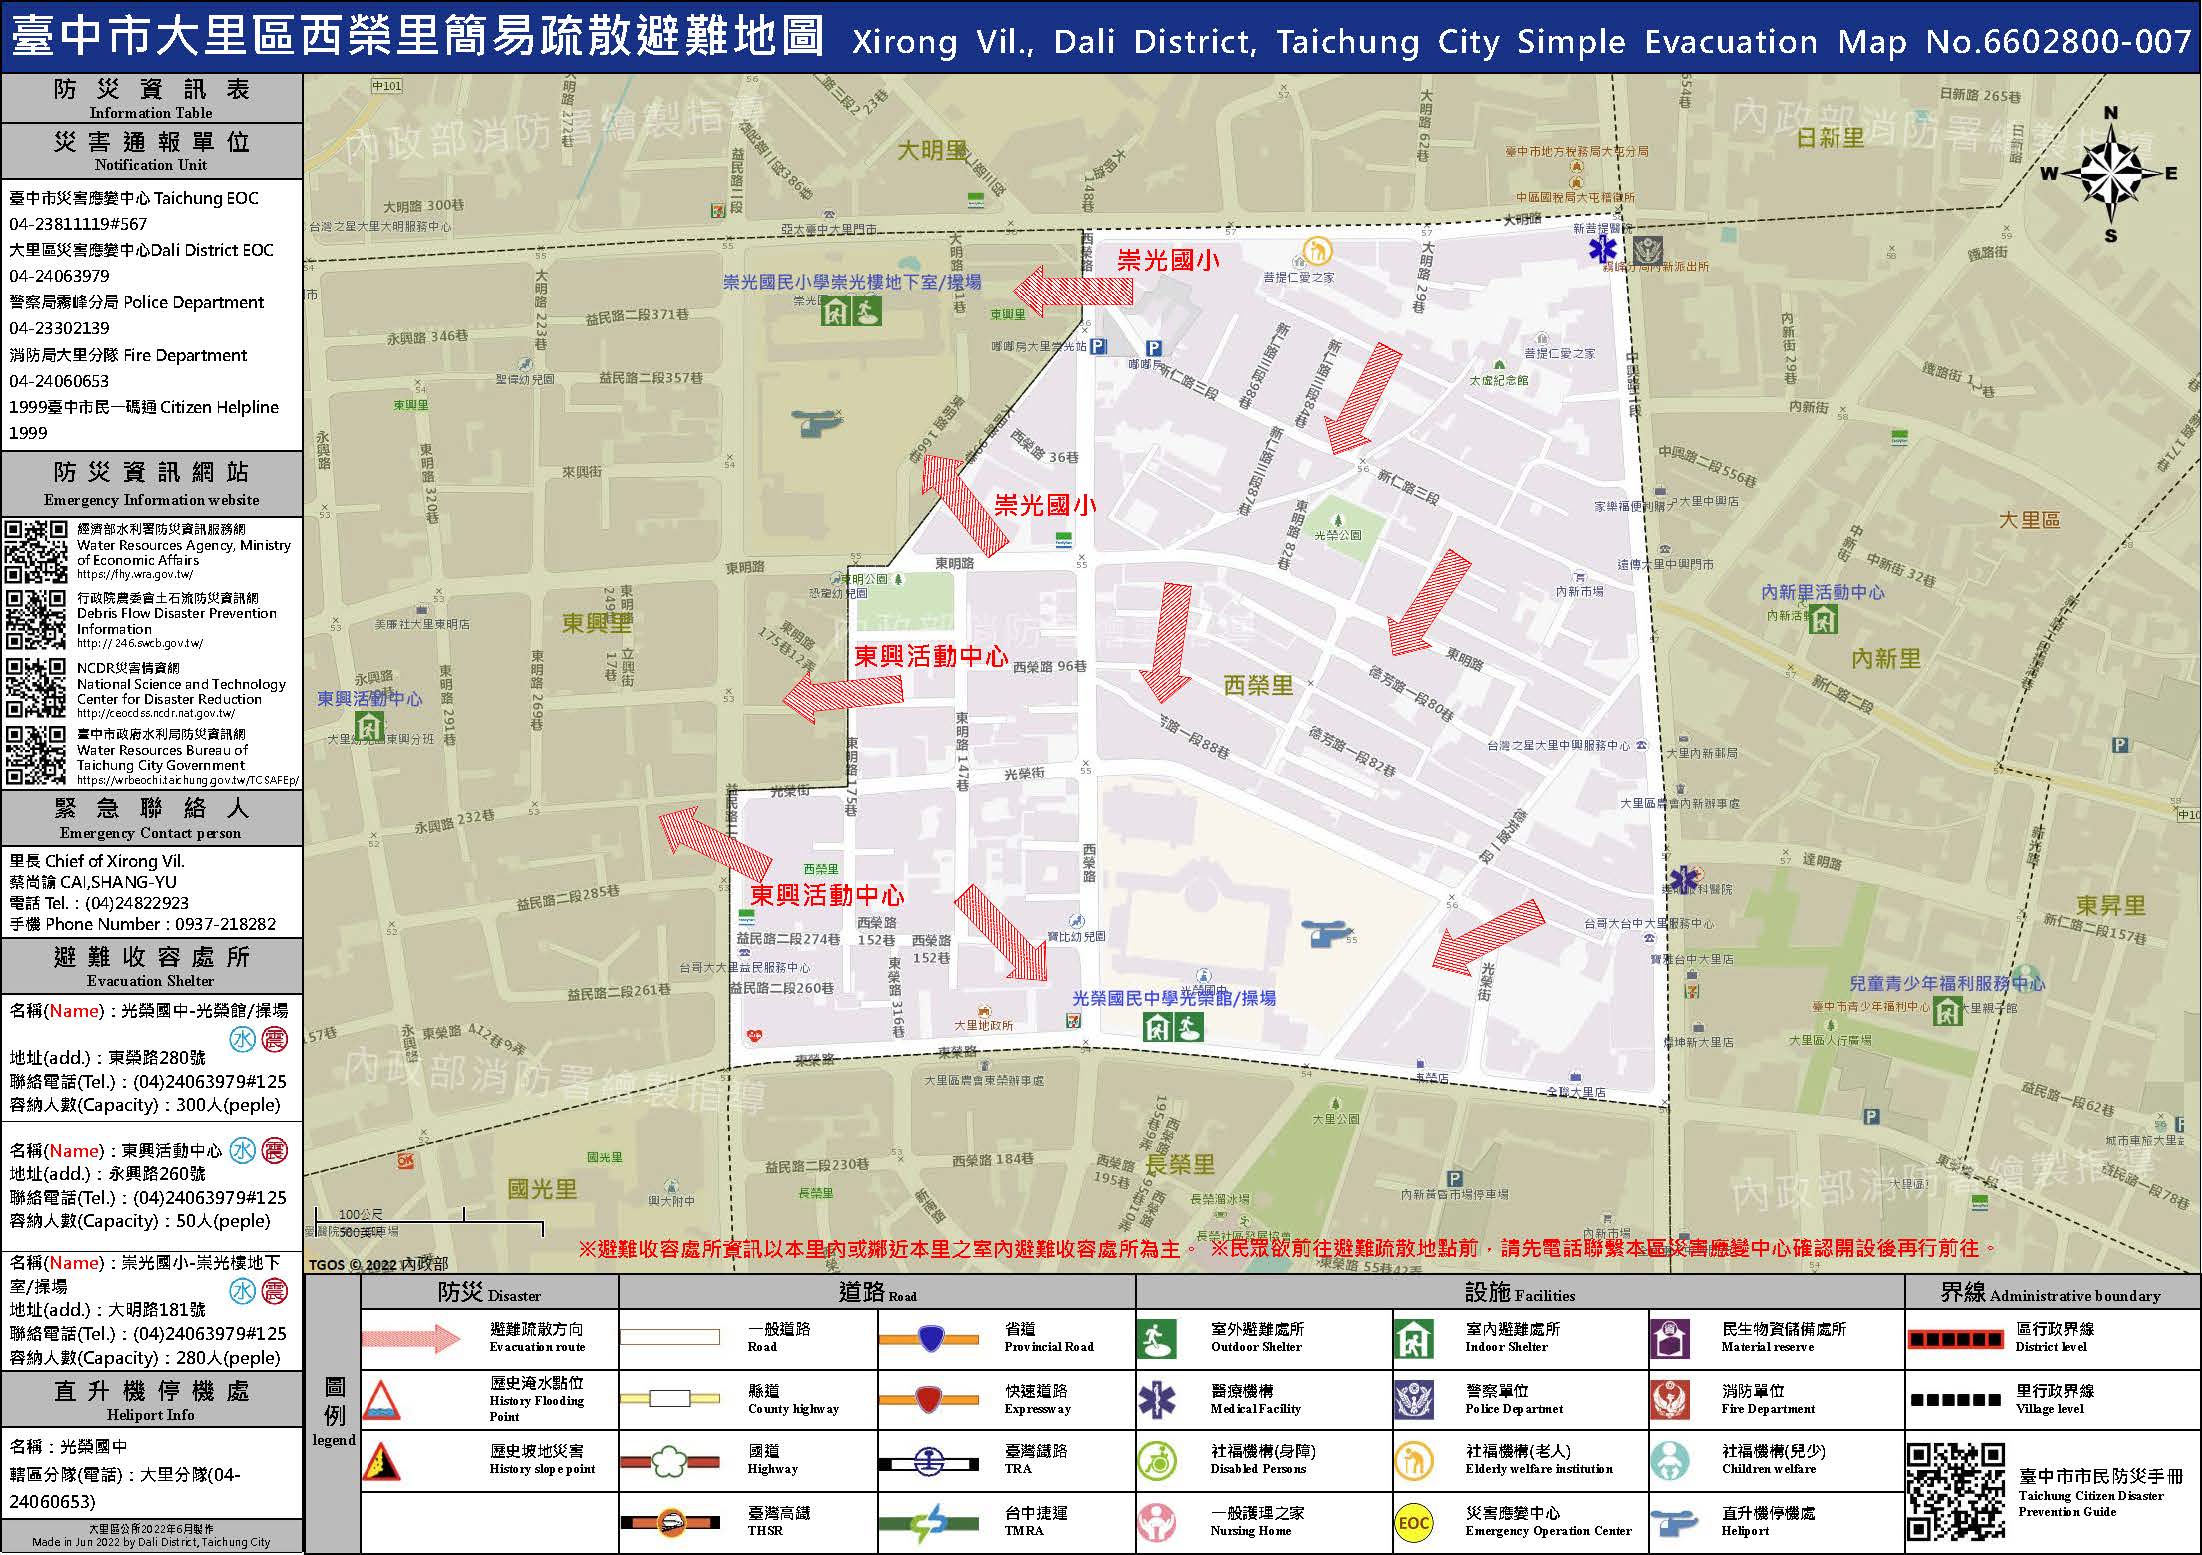Click the village chief's phone number 0937-218282
The image size is (2202, 1555).
(225, 924)
